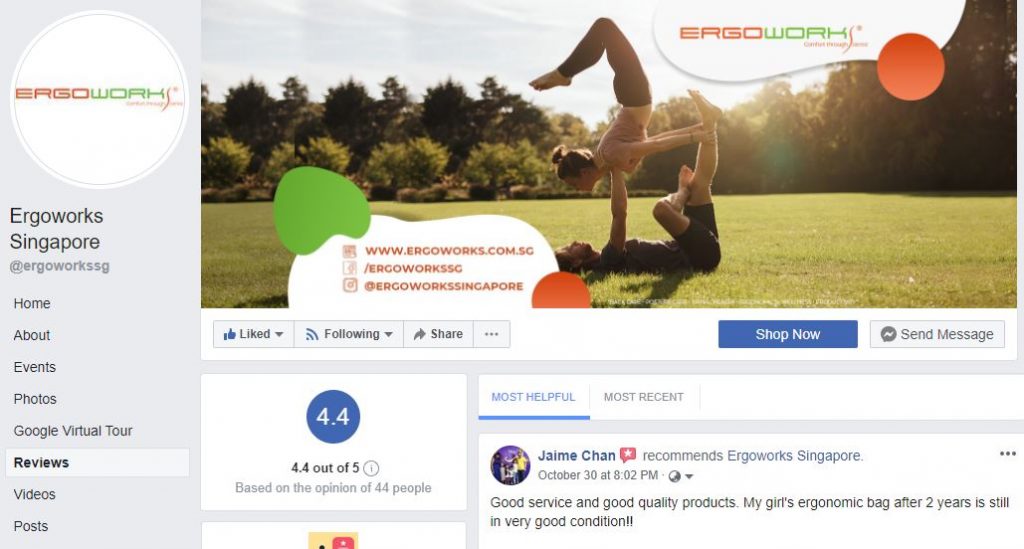The image size is (1024, 549).
Task: Click the Messenger icon in Send Message
Action: [888, 334]
